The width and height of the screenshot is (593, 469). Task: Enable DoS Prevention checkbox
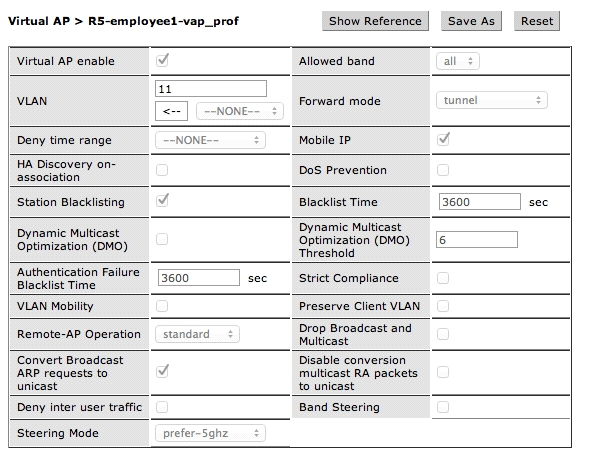click(x=443, y=170)
